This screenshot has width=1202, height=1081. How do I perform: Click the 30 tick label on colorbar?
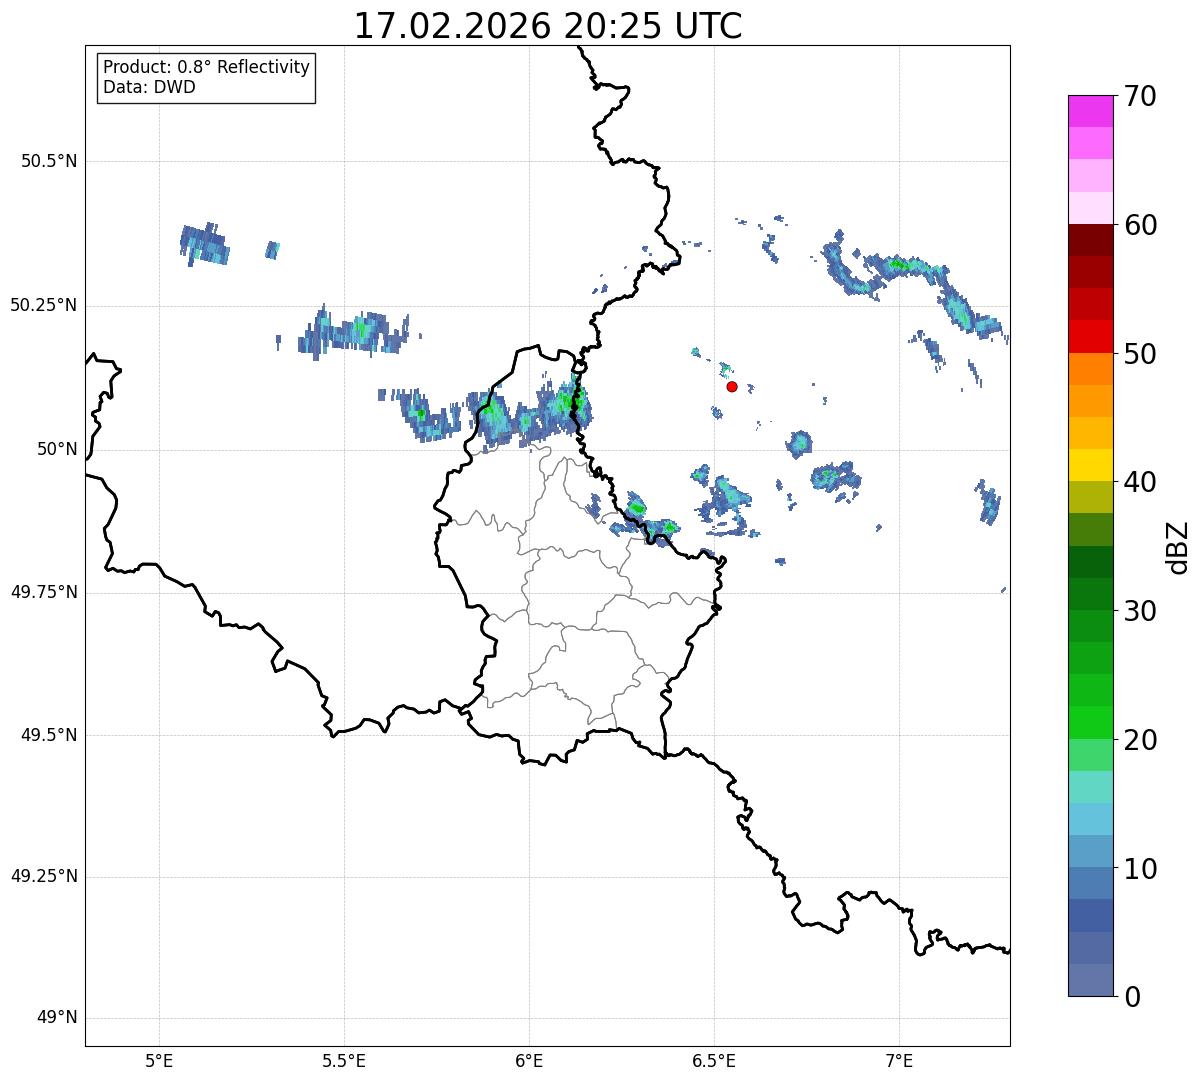click(1140, 611)
